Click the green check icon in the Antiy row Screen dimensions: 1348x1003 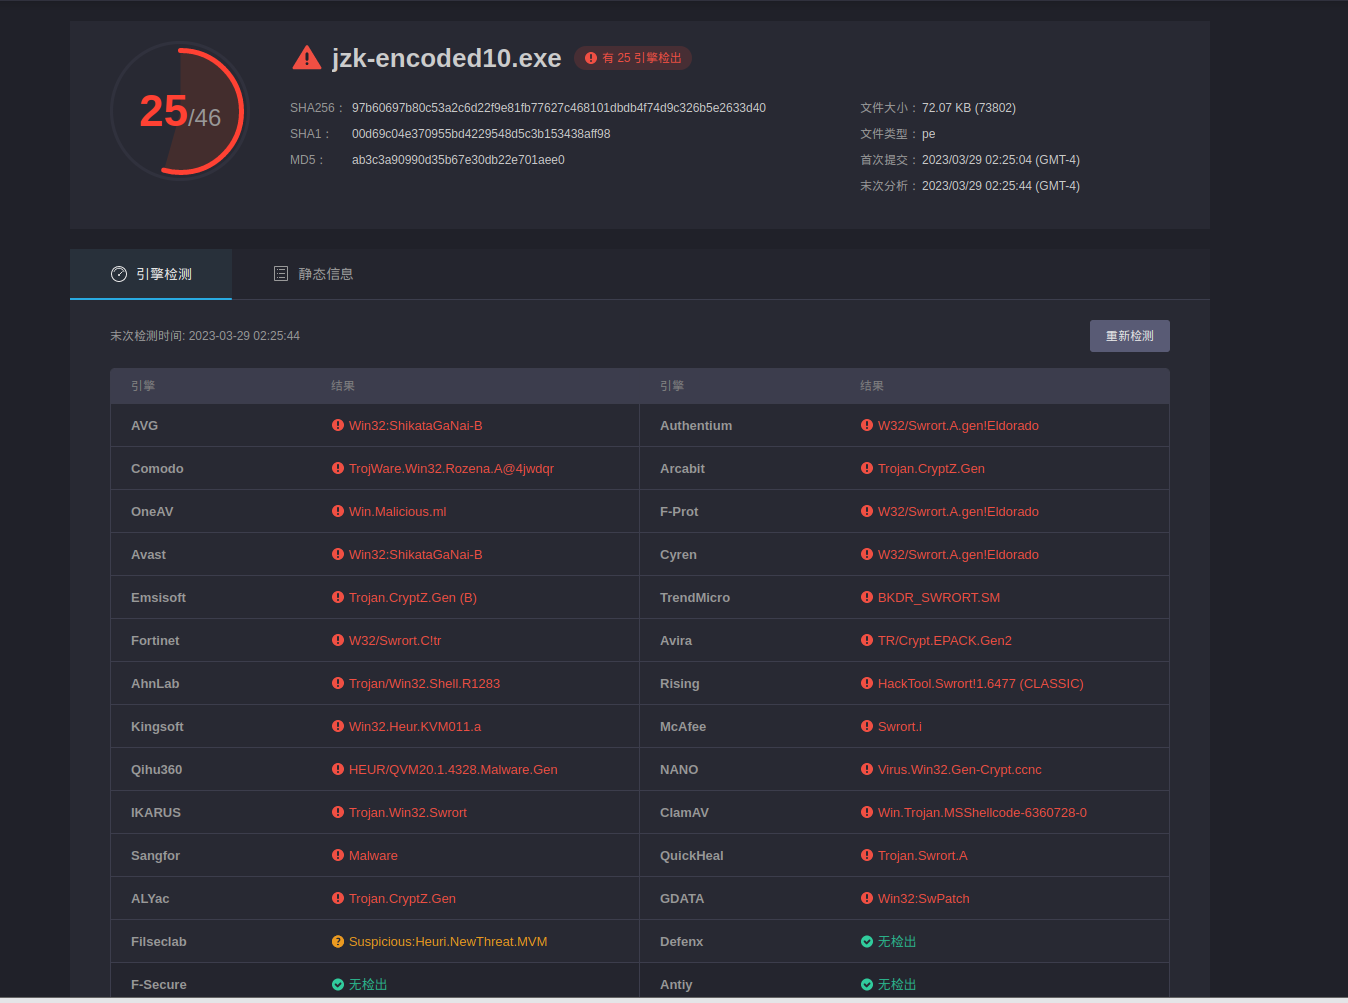click(x=867, y=984)
